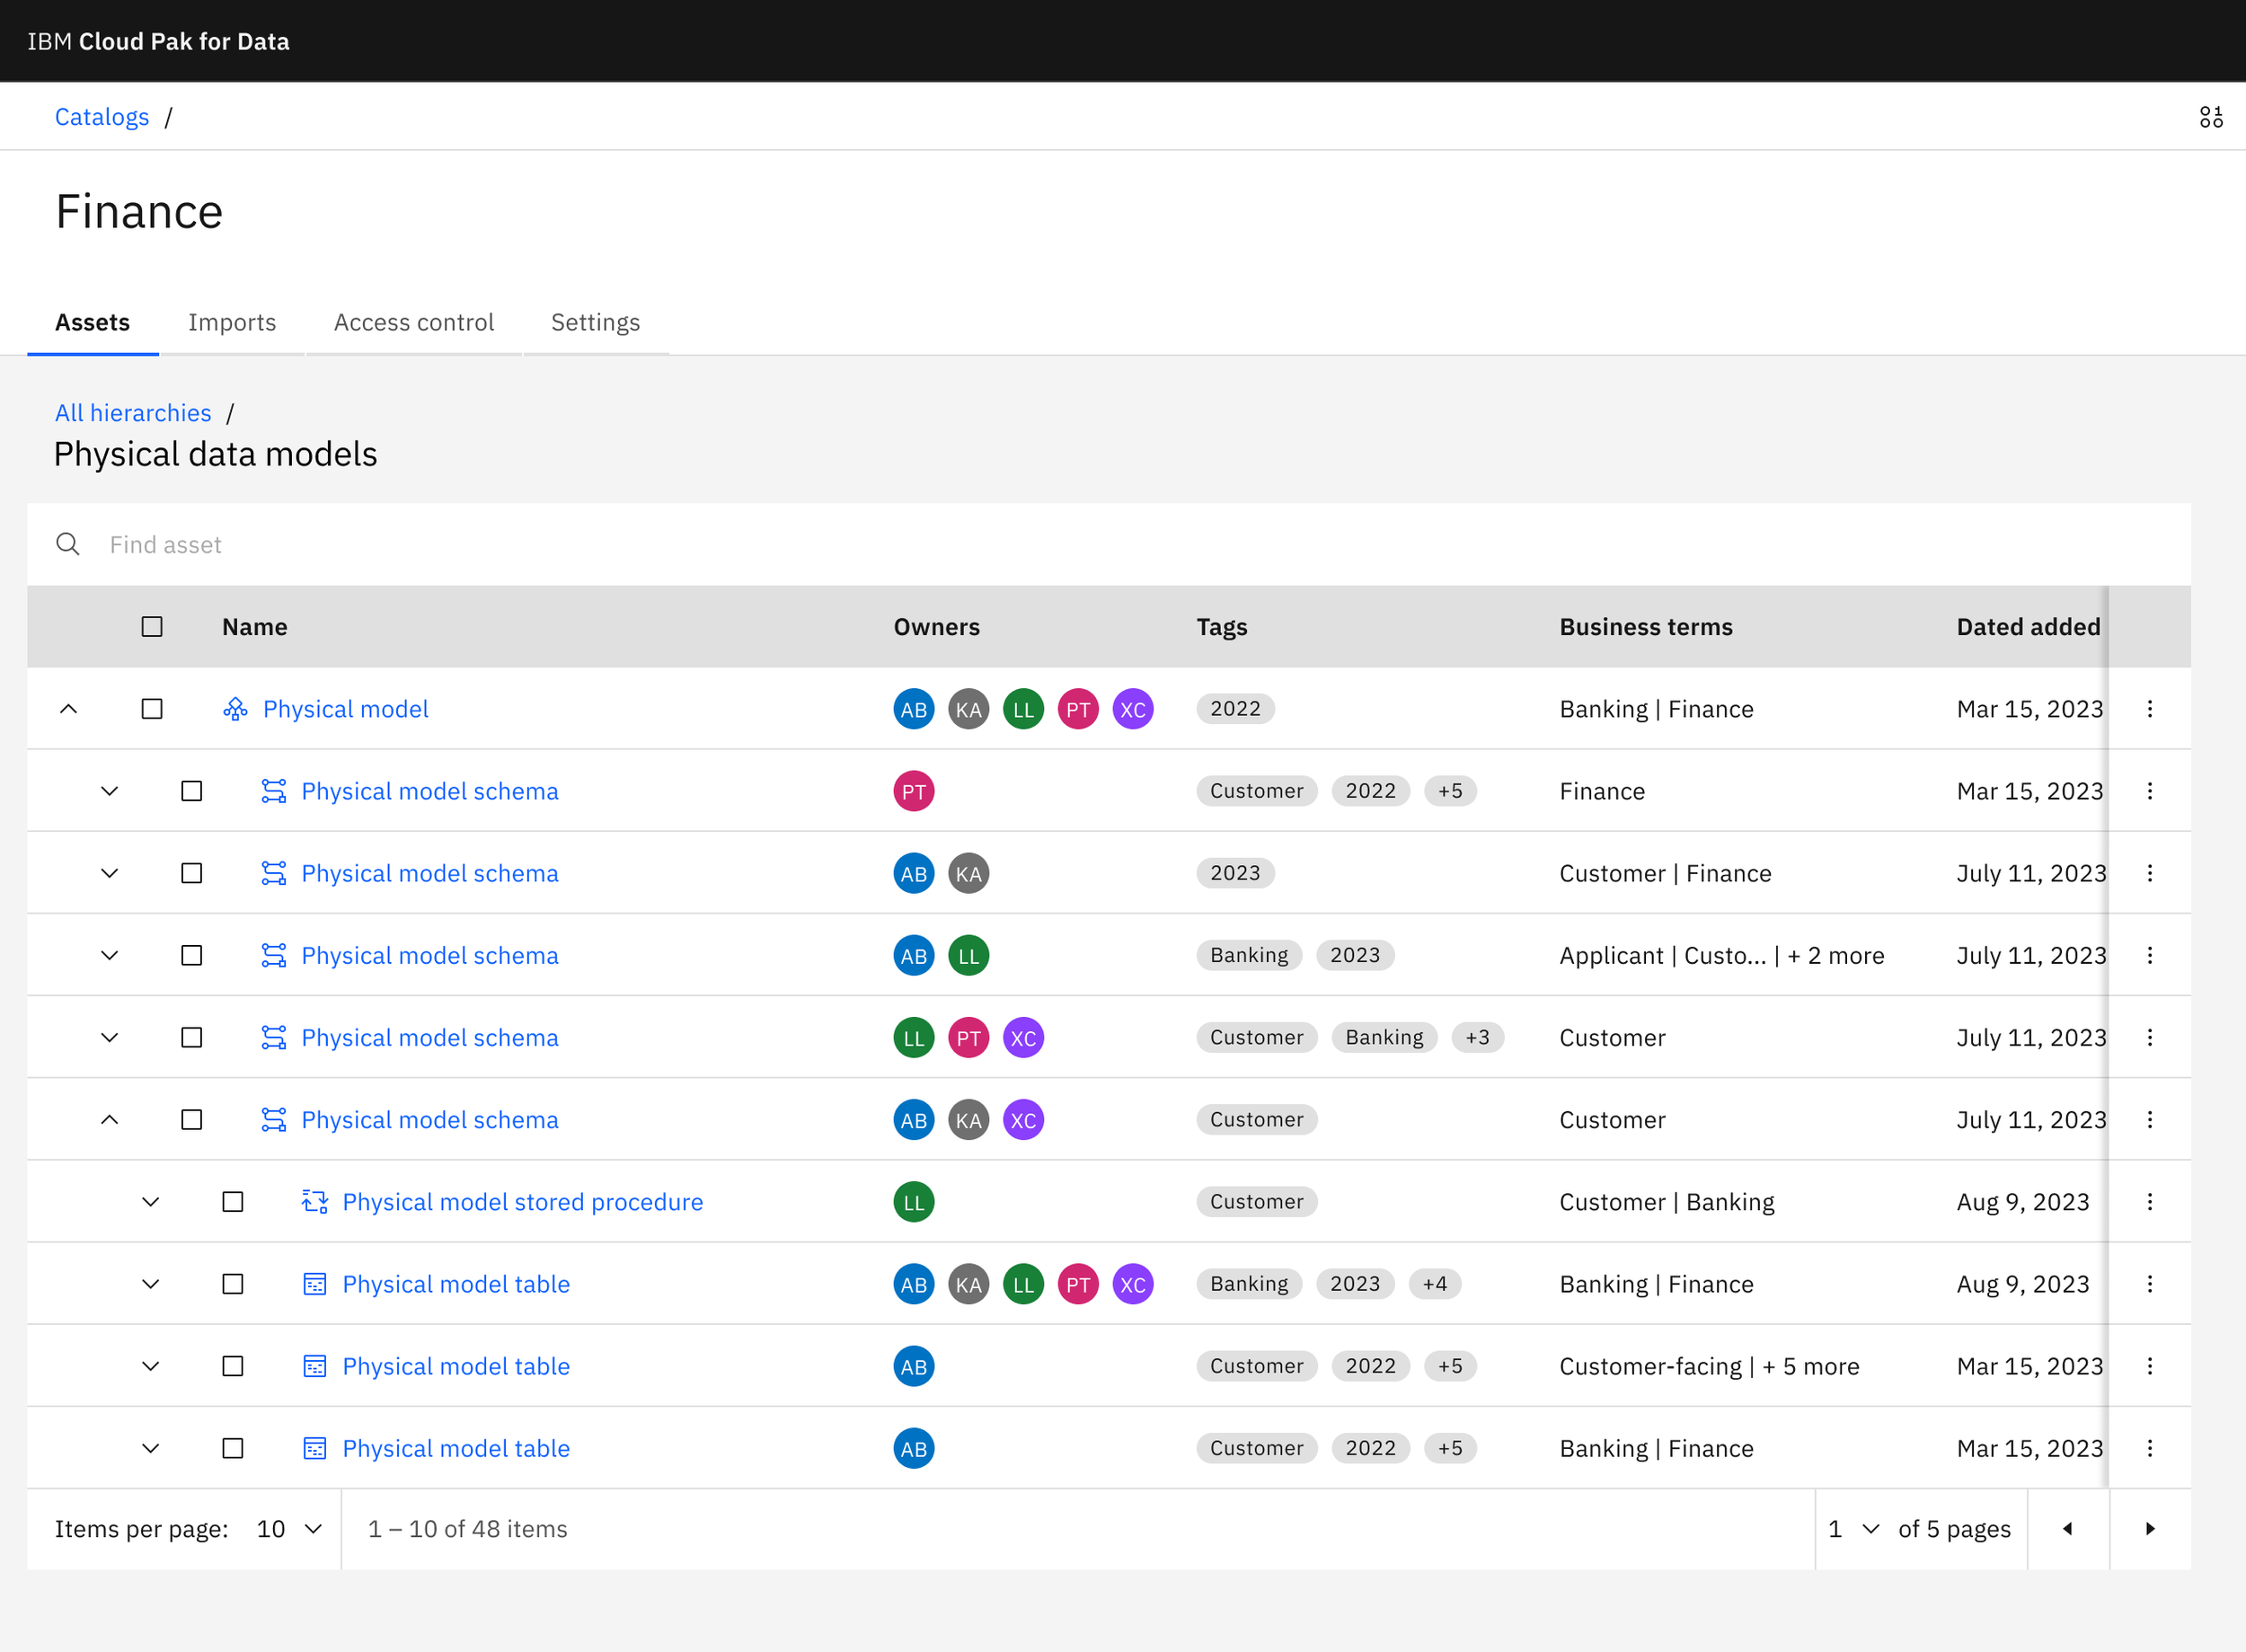The height and width of the screenshot is (1652, 2246).
Task: Click the grid settings icon at top right
Action: [2211, 117]
